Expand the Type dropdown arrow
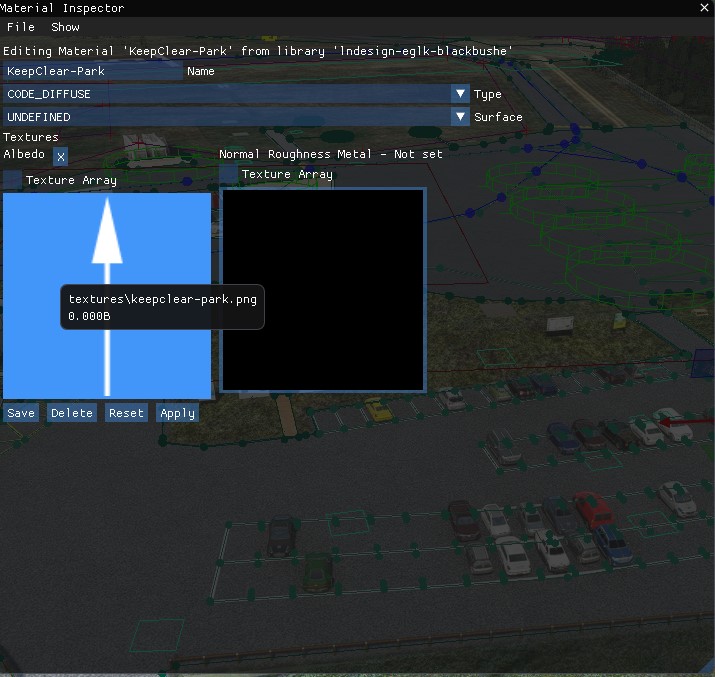Viewport: 715px width, 677px height. point(460,94)
